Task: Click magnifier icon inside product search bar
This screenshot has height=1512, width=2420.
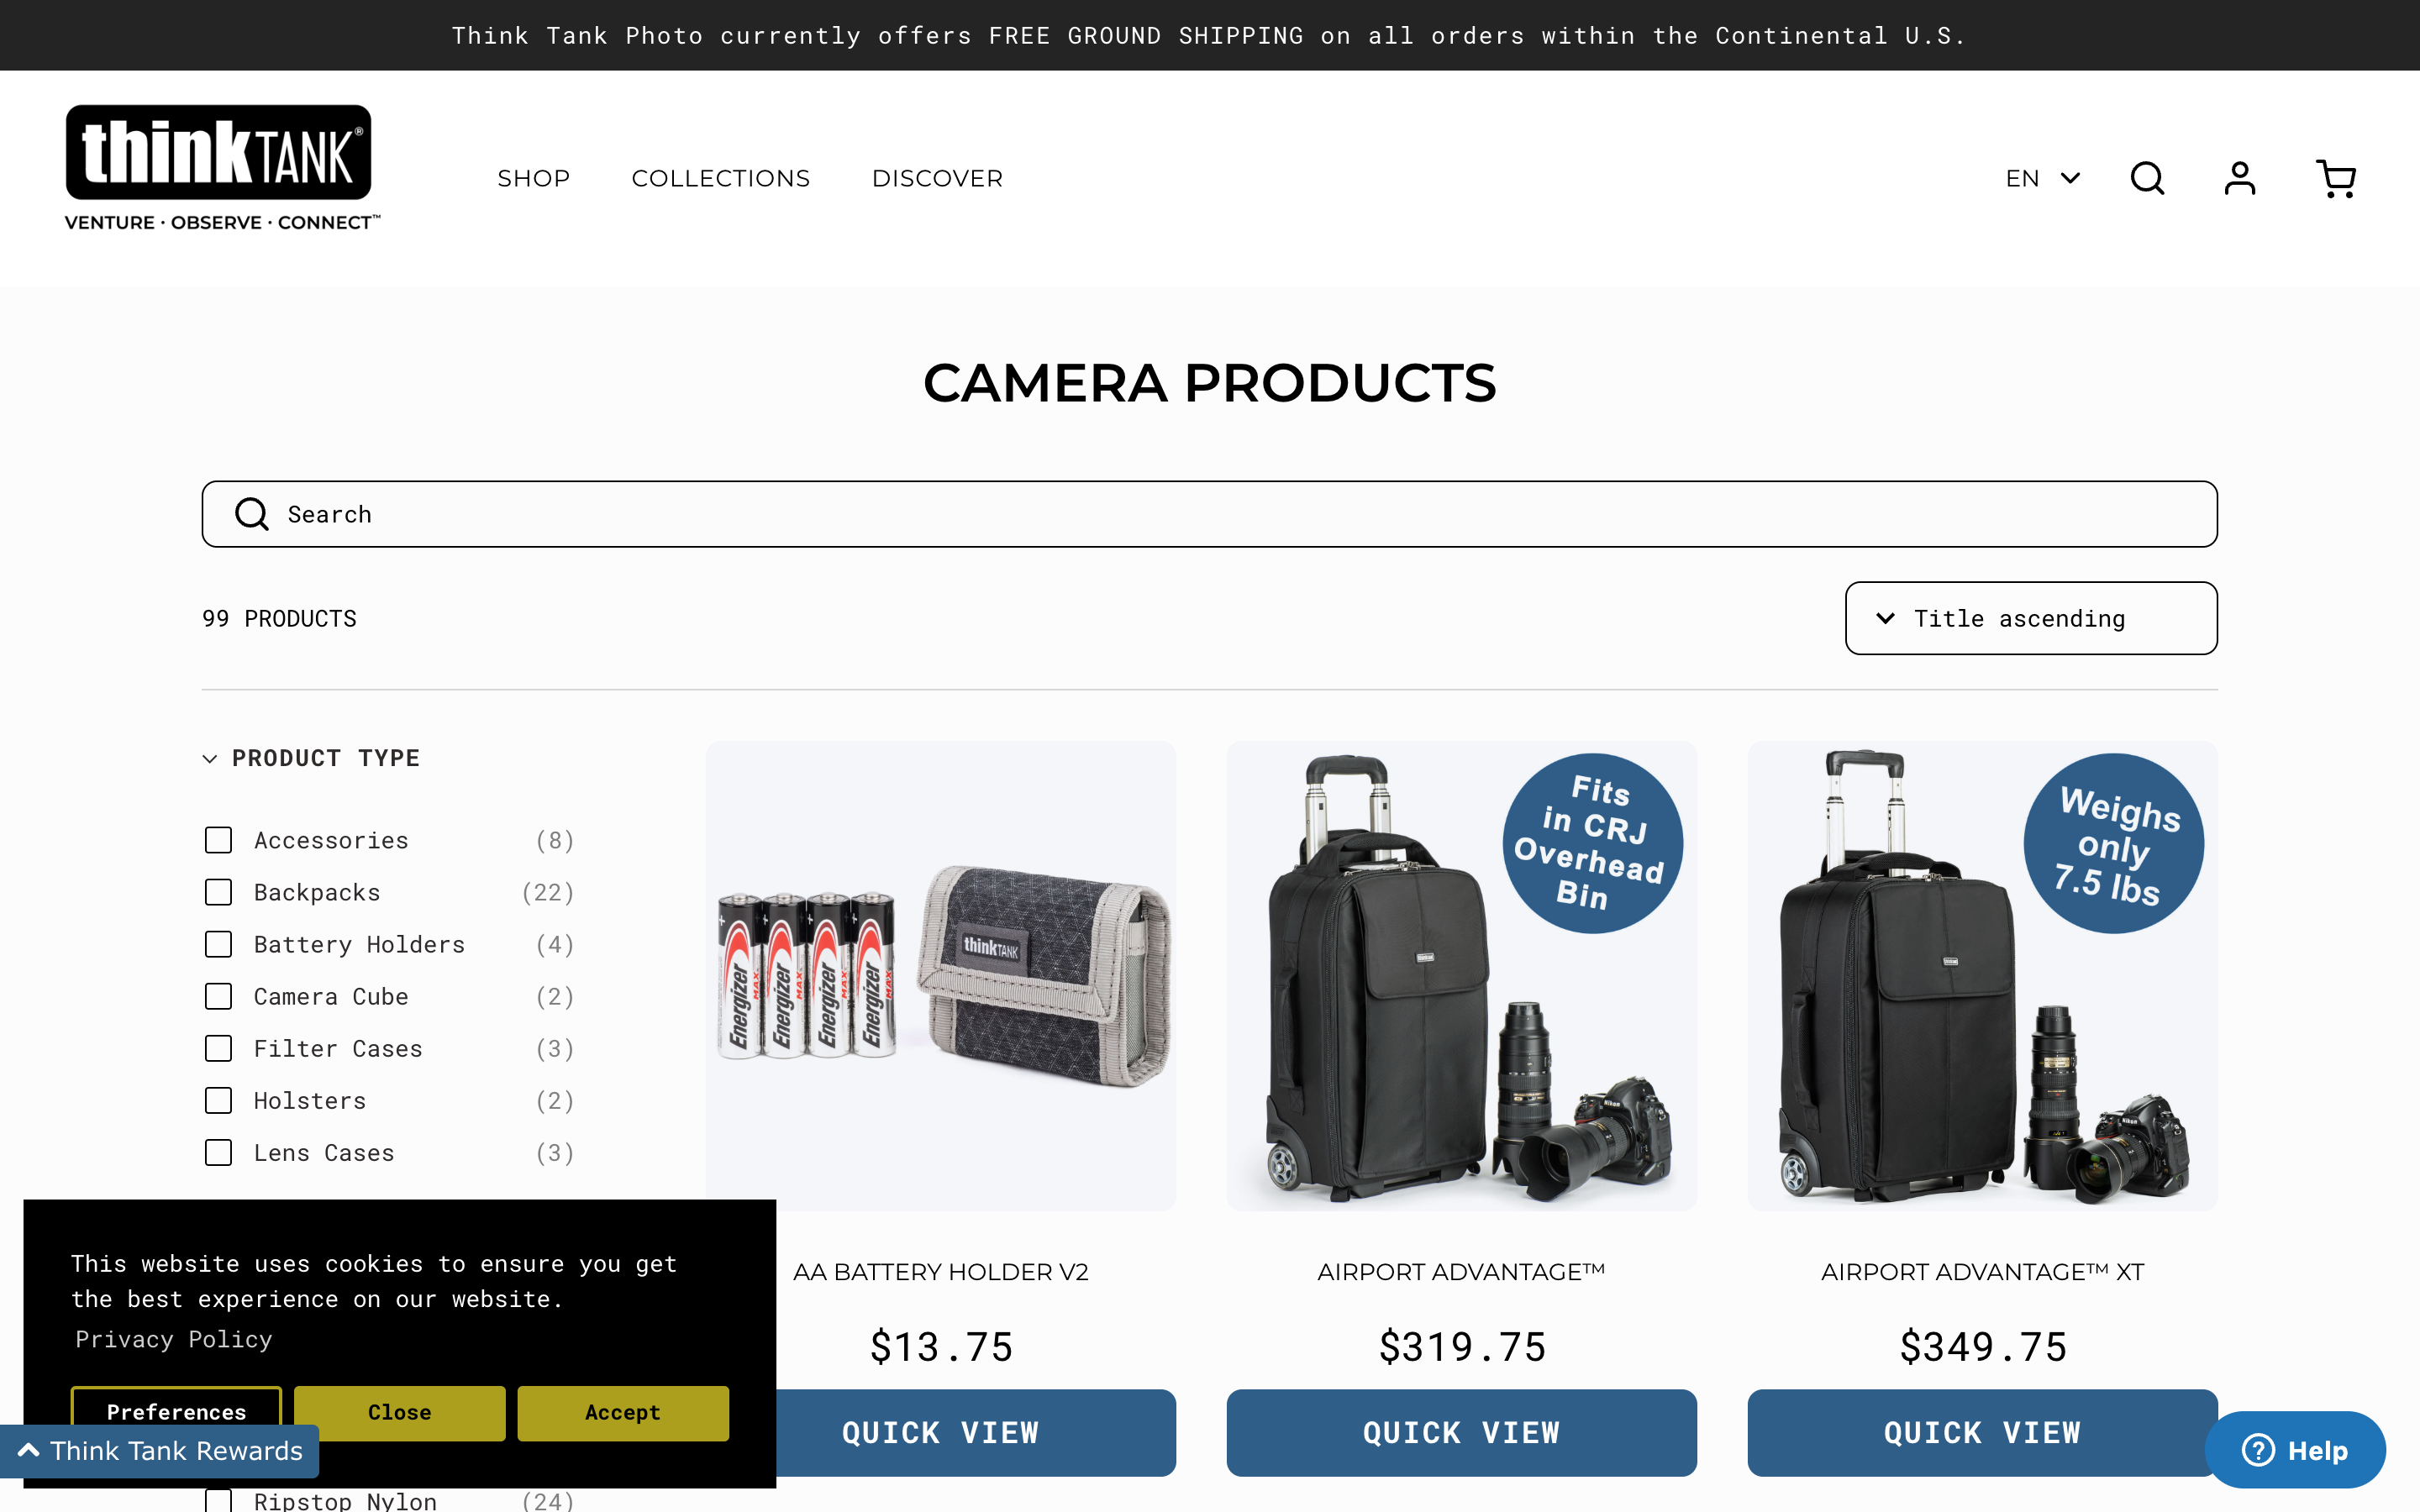Action: [251, 514]
